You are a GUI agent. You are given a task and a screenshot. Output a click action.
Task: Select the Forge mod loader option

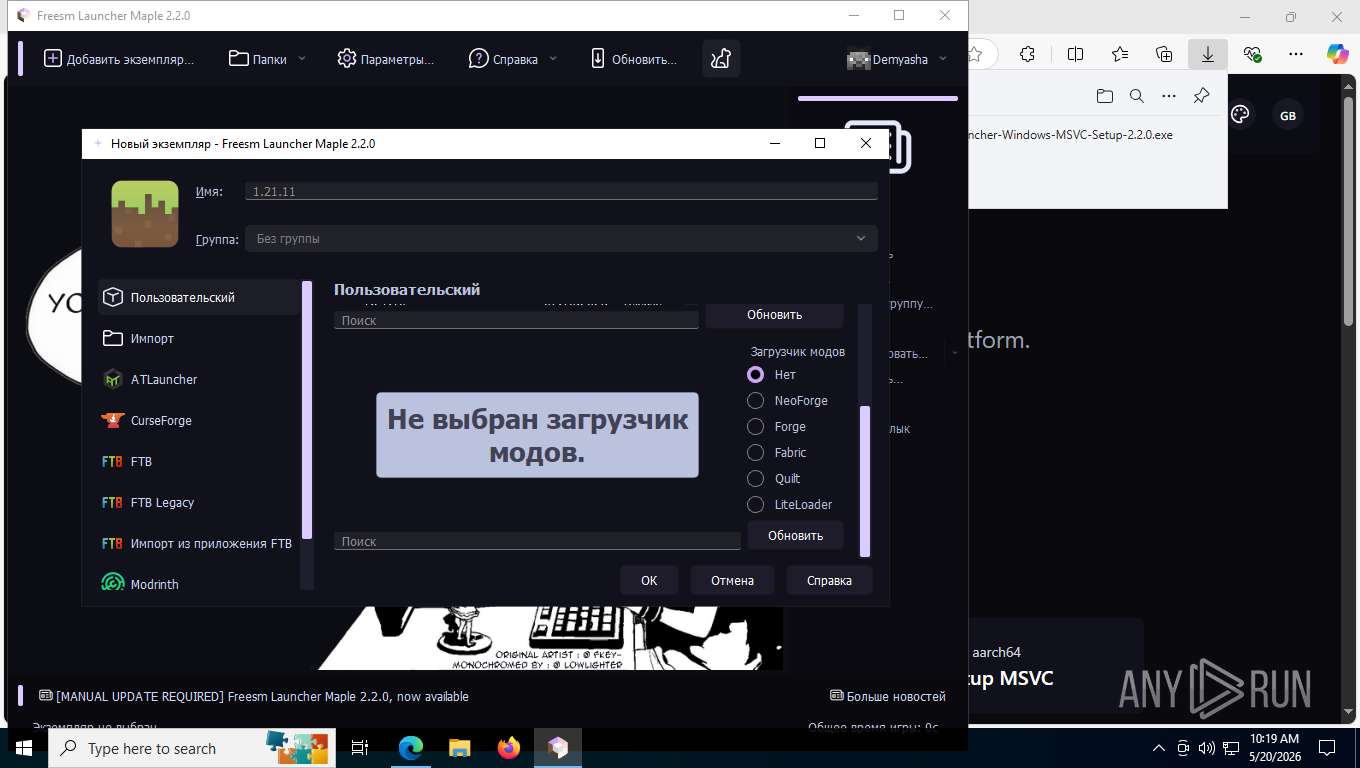(756, 426)
